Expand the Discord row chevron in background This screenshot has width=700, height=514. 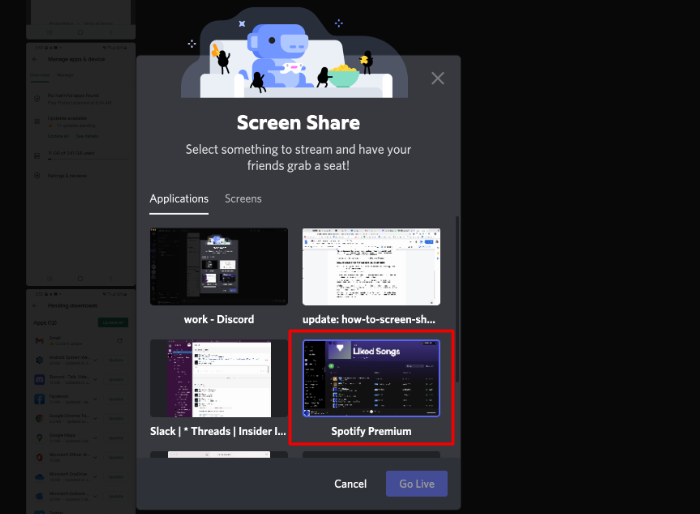click(x=95, y=380)
